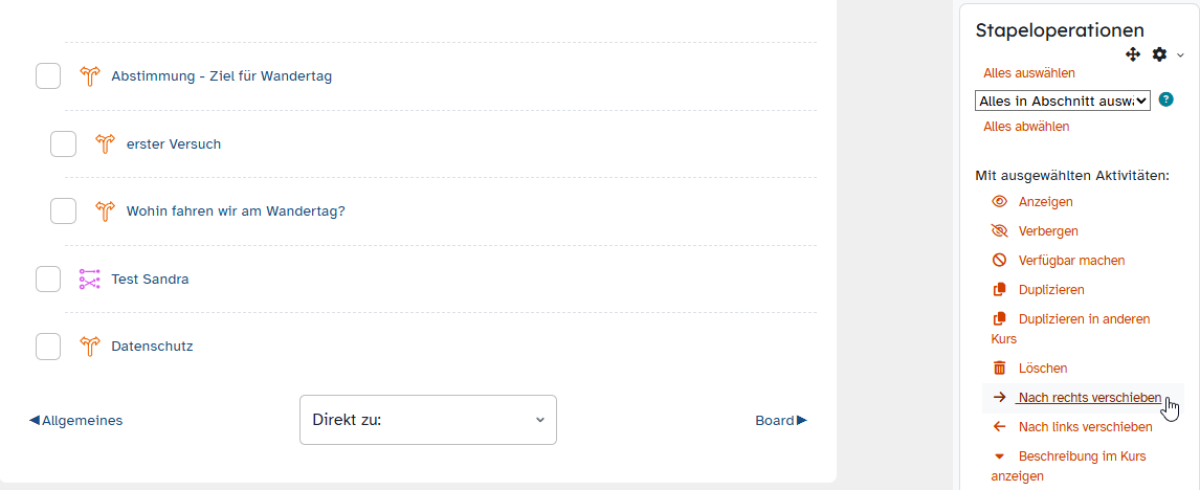The height and width of the screenshot is (490, 1200).
Task: Open the Direkt zu dropdown
Action: [x=428, y=420]
